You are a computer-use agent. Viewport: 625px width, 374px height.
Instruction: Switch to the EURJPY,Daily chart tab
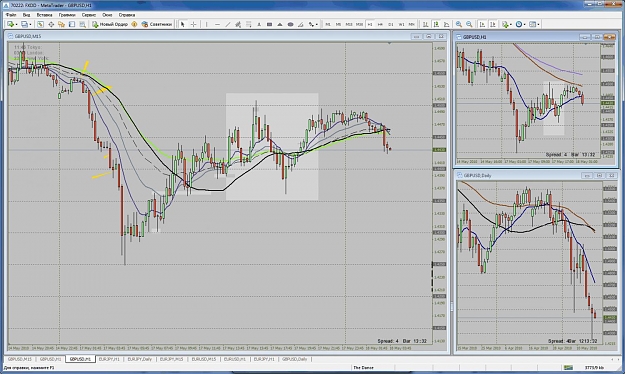pyautogui.click(x=140, y=359)
